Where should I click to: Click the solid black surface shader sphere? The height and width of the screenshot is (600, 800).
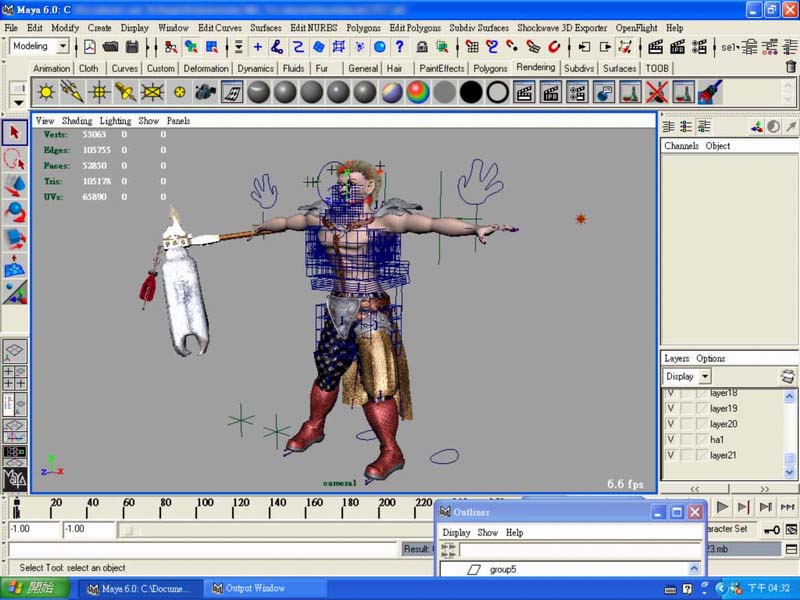(x=471, y=92)
